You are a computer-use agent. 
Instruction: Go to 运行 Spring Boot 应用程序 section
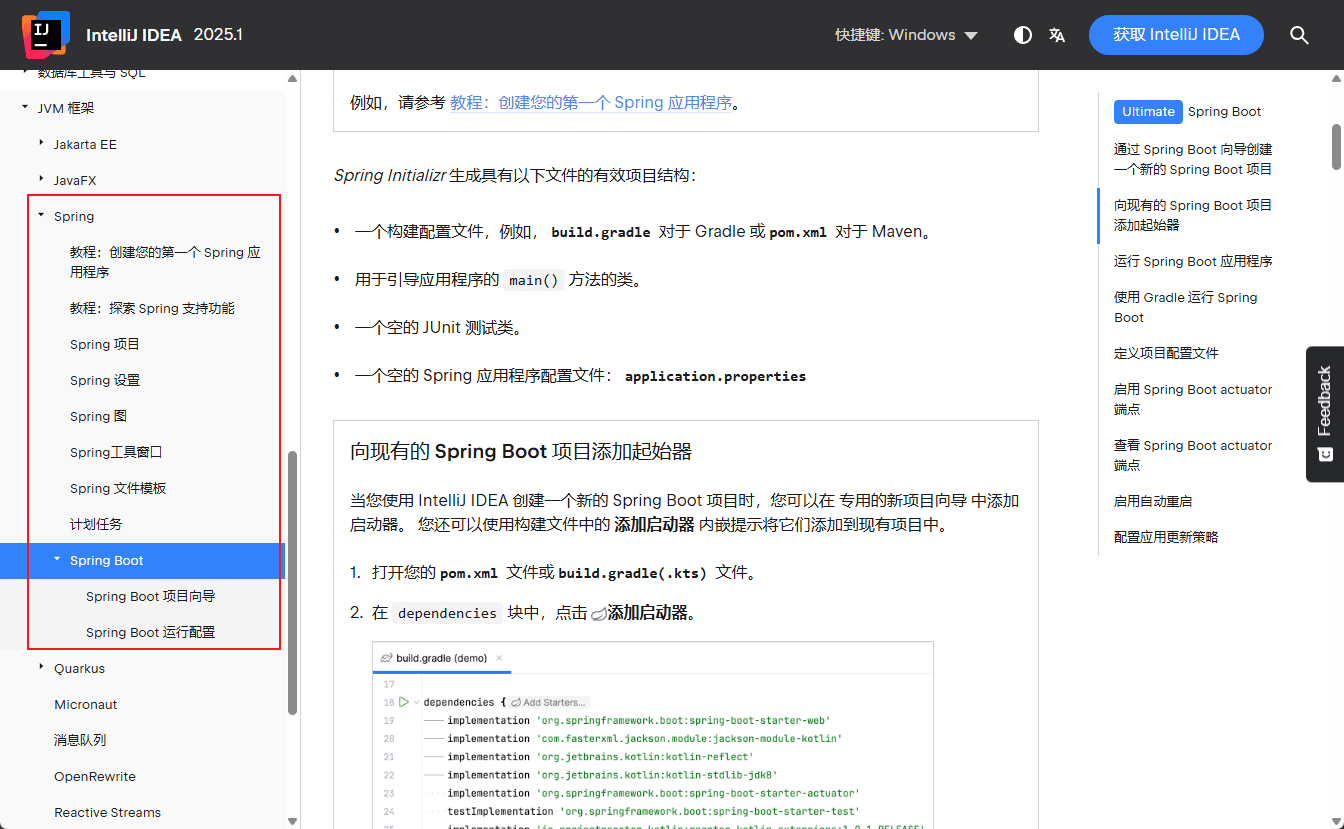pos(1192,261)
